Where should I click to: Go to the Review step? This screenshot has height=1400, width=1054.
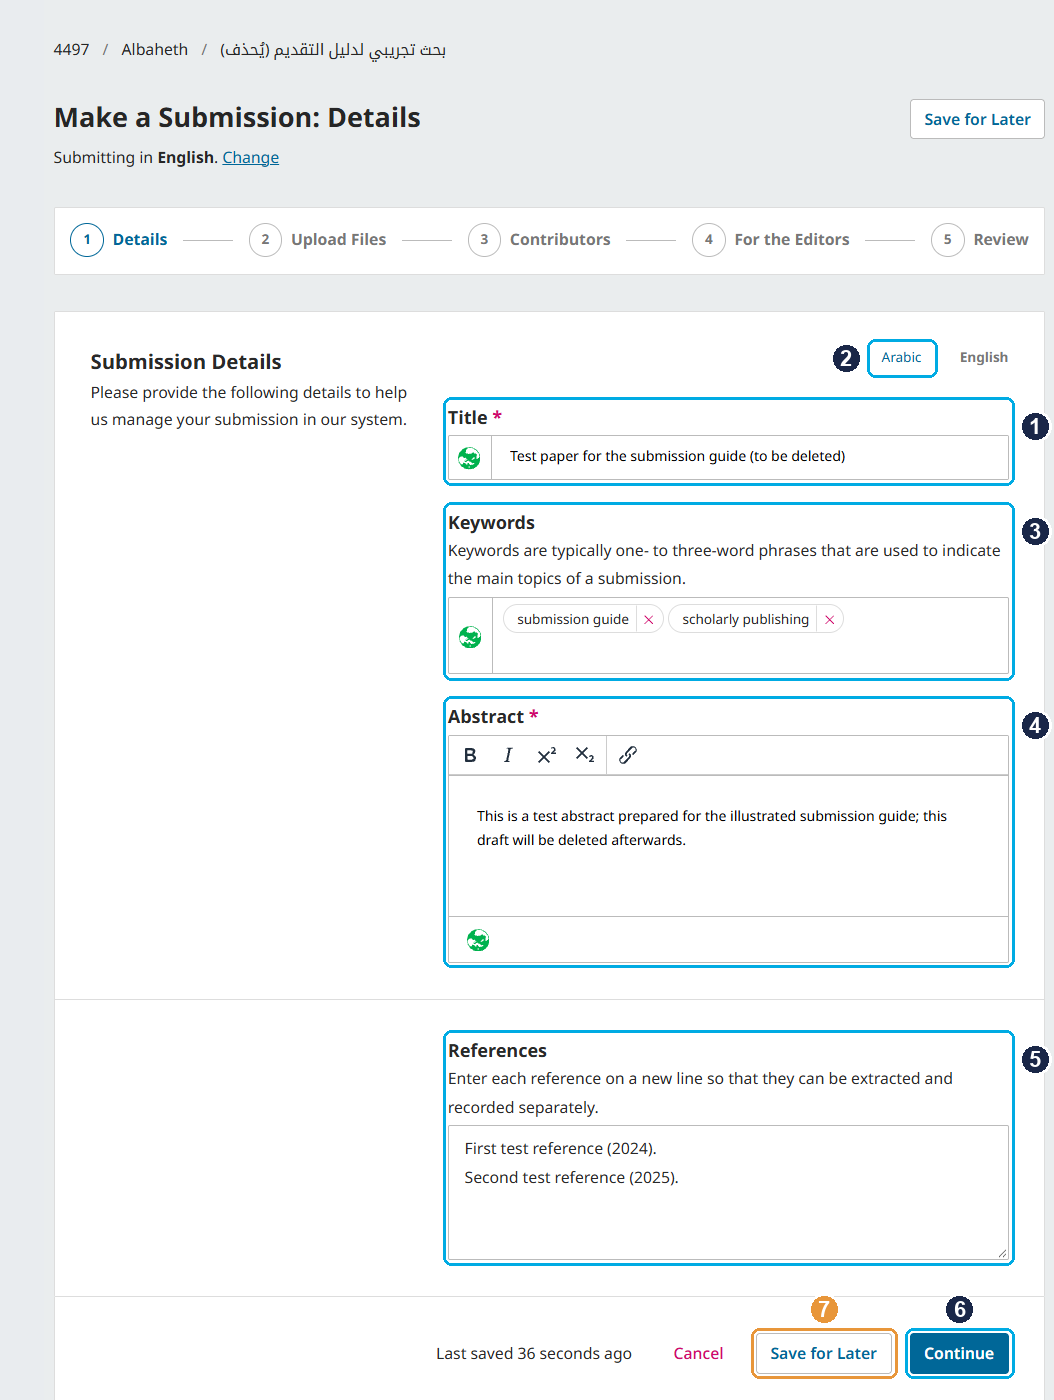[980, 240]
